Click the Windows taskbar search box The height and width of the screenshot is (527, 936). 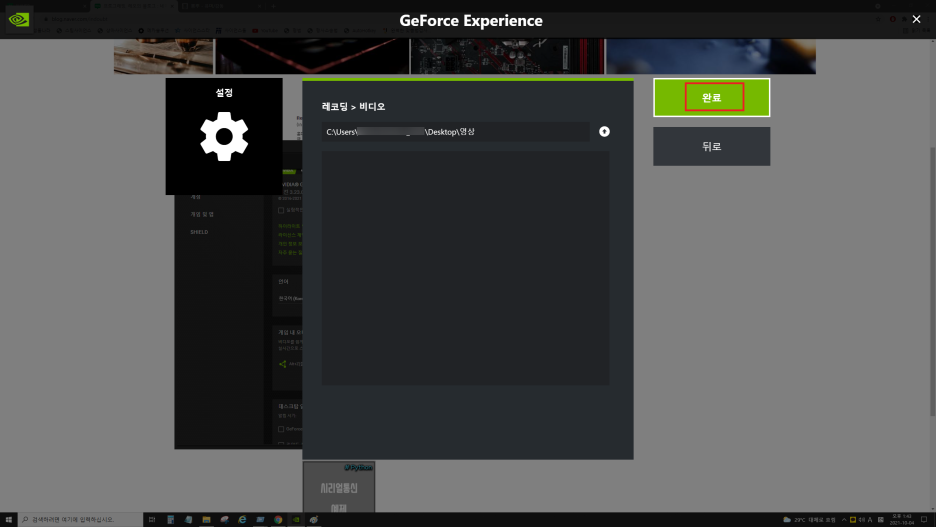80,519
